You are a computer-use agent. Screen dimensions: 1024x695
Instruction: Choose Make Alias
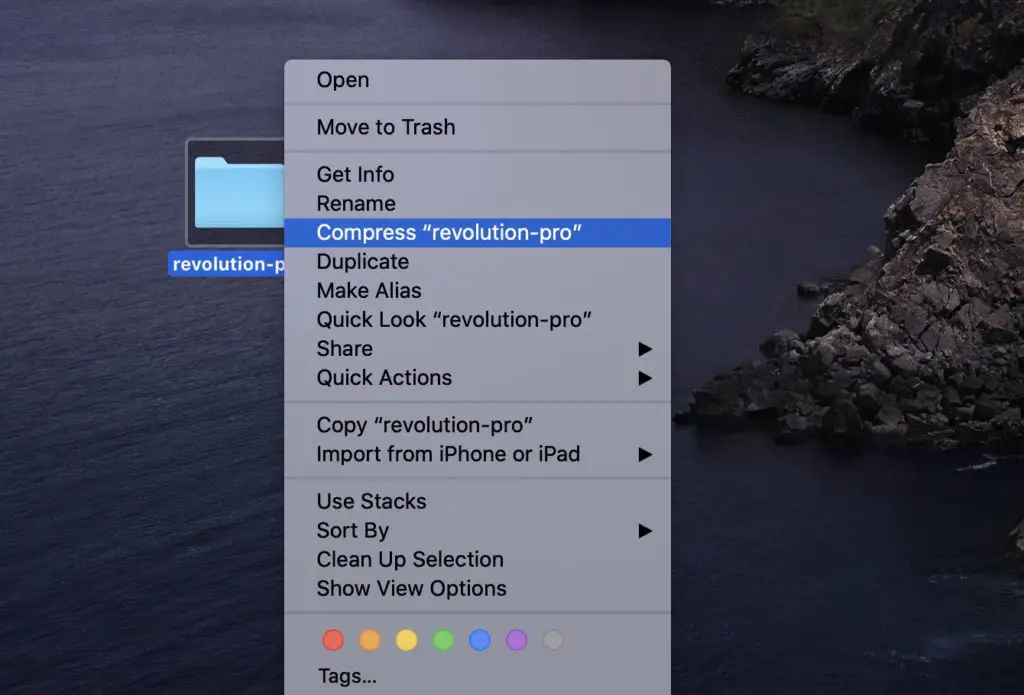(x=370, y=290)
